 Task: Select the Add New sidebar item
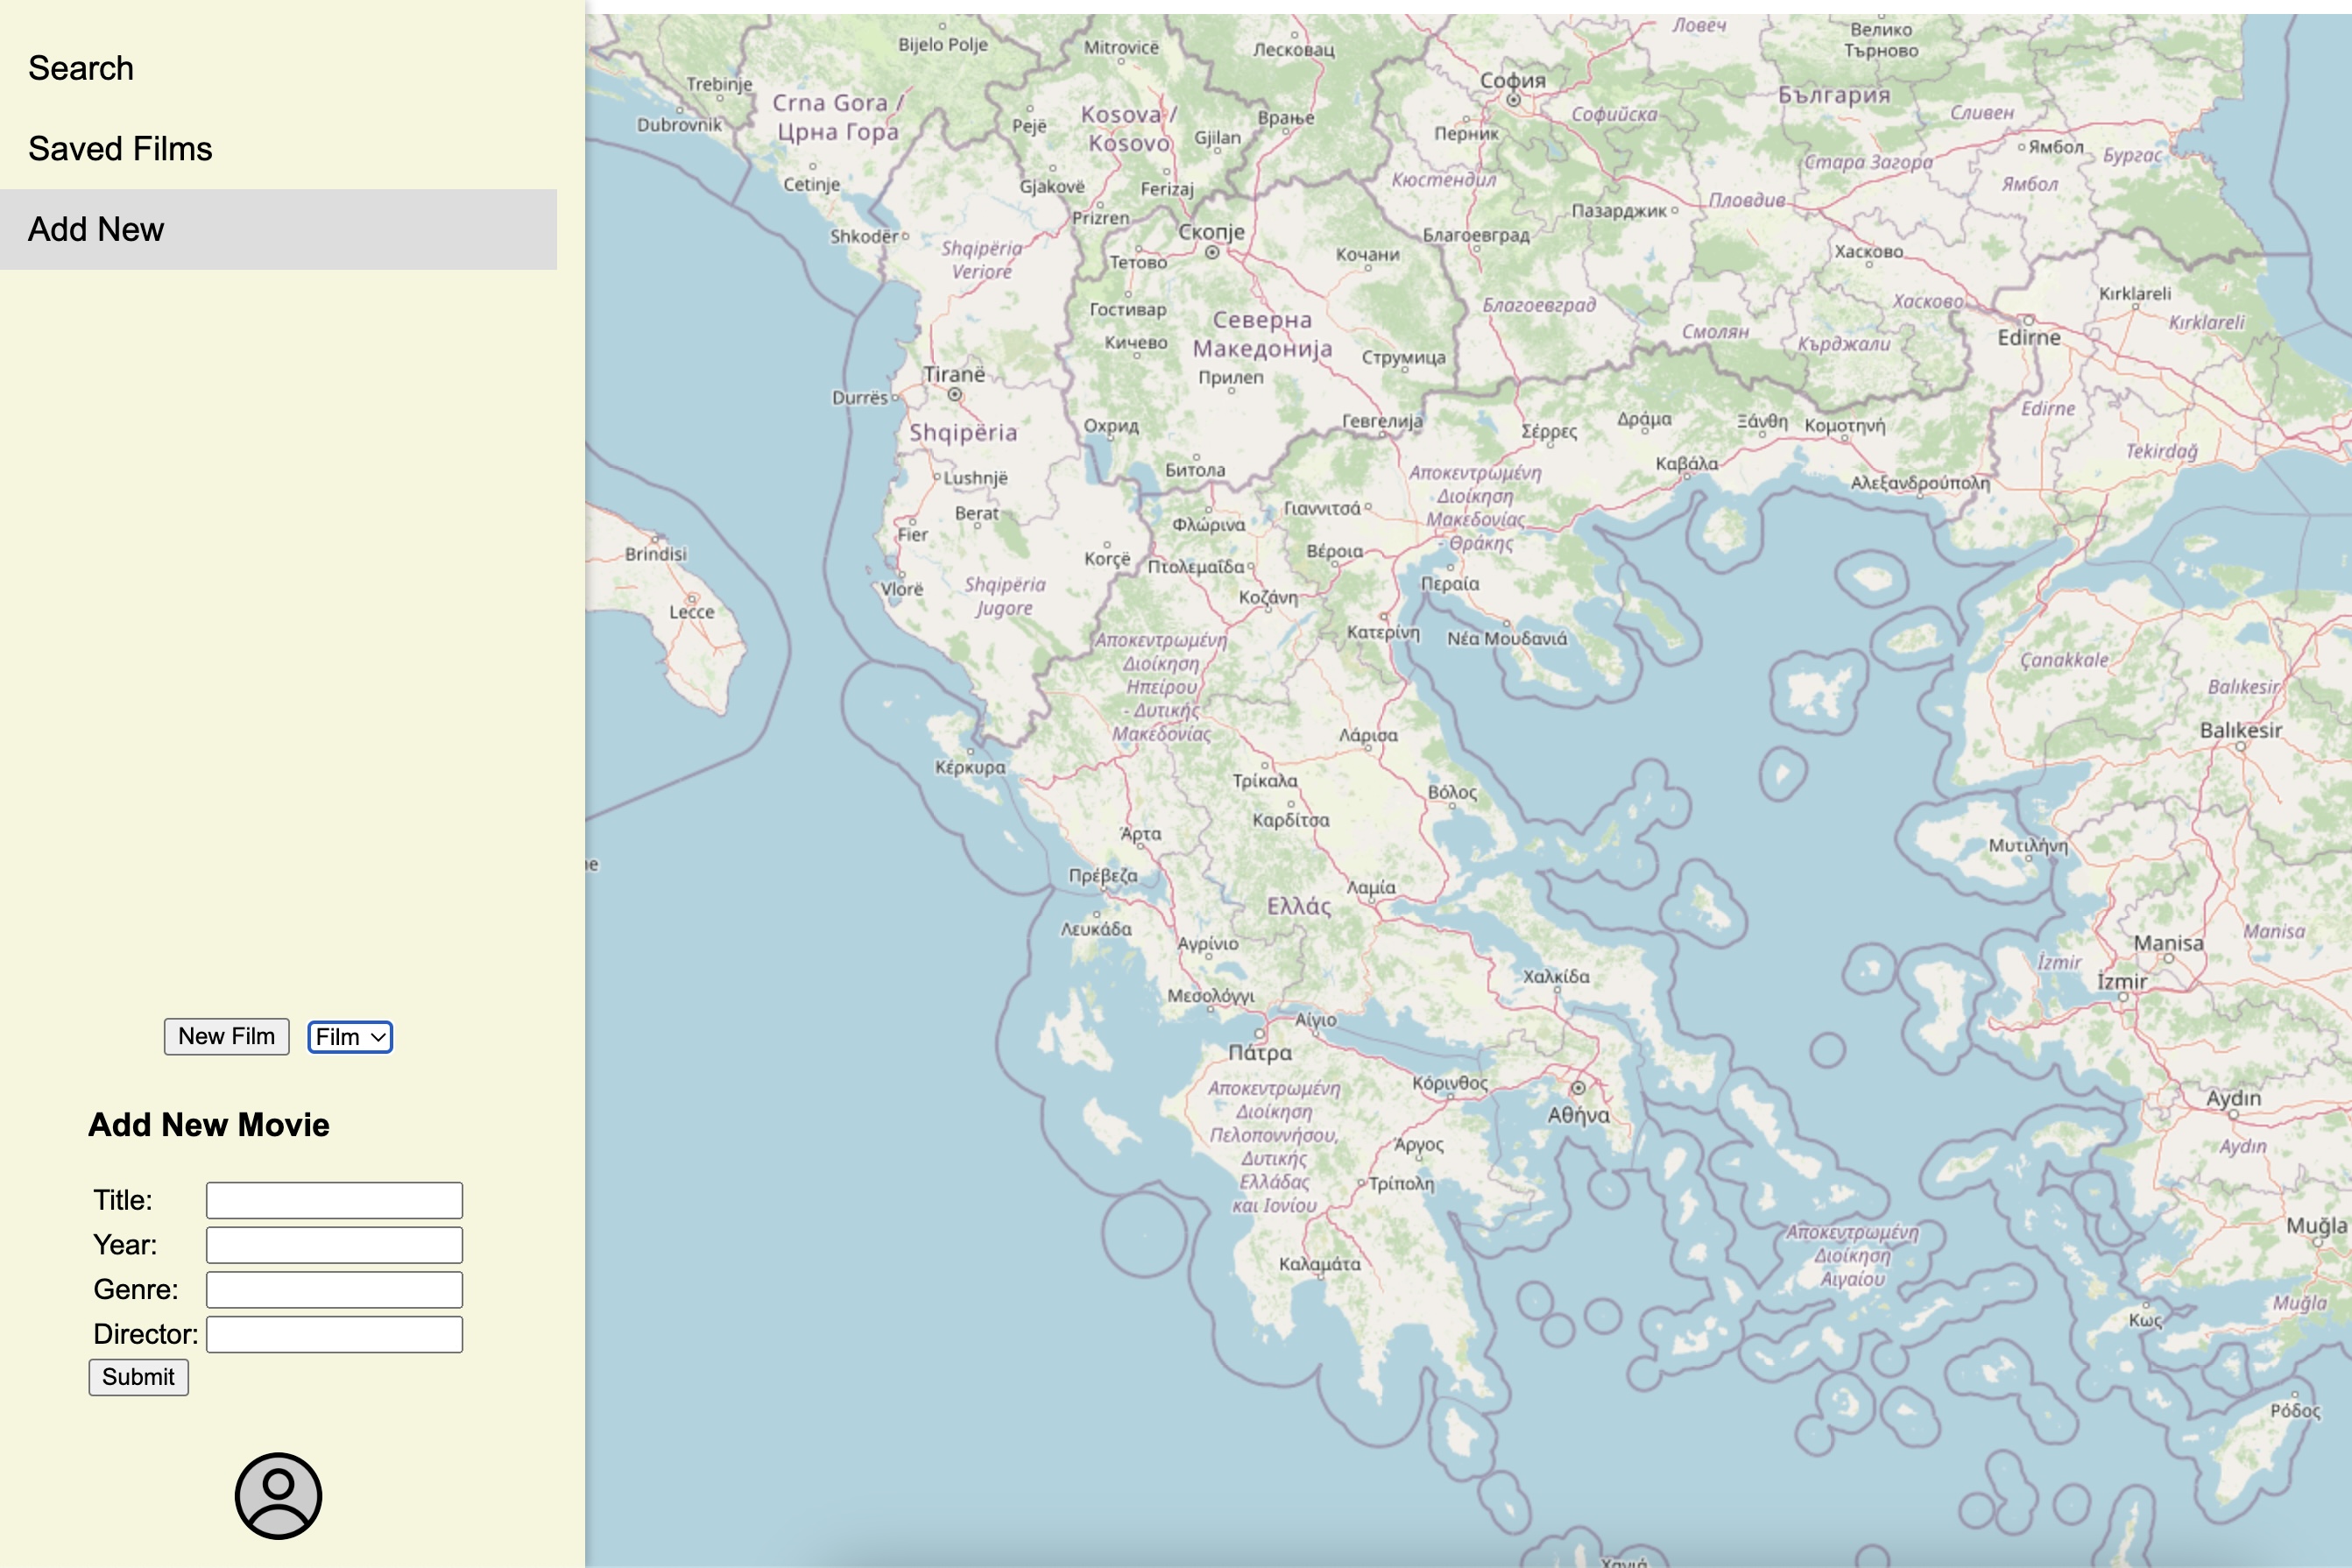pos(96,230)
